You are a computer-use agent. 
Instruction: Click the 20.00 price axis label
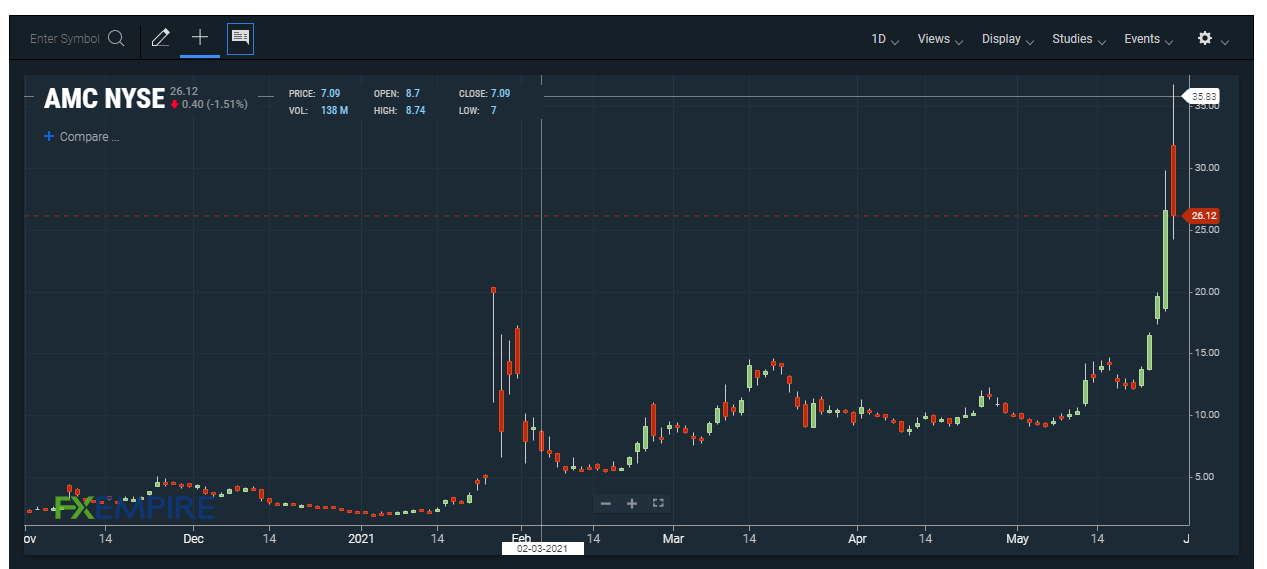click(1207, 291)
